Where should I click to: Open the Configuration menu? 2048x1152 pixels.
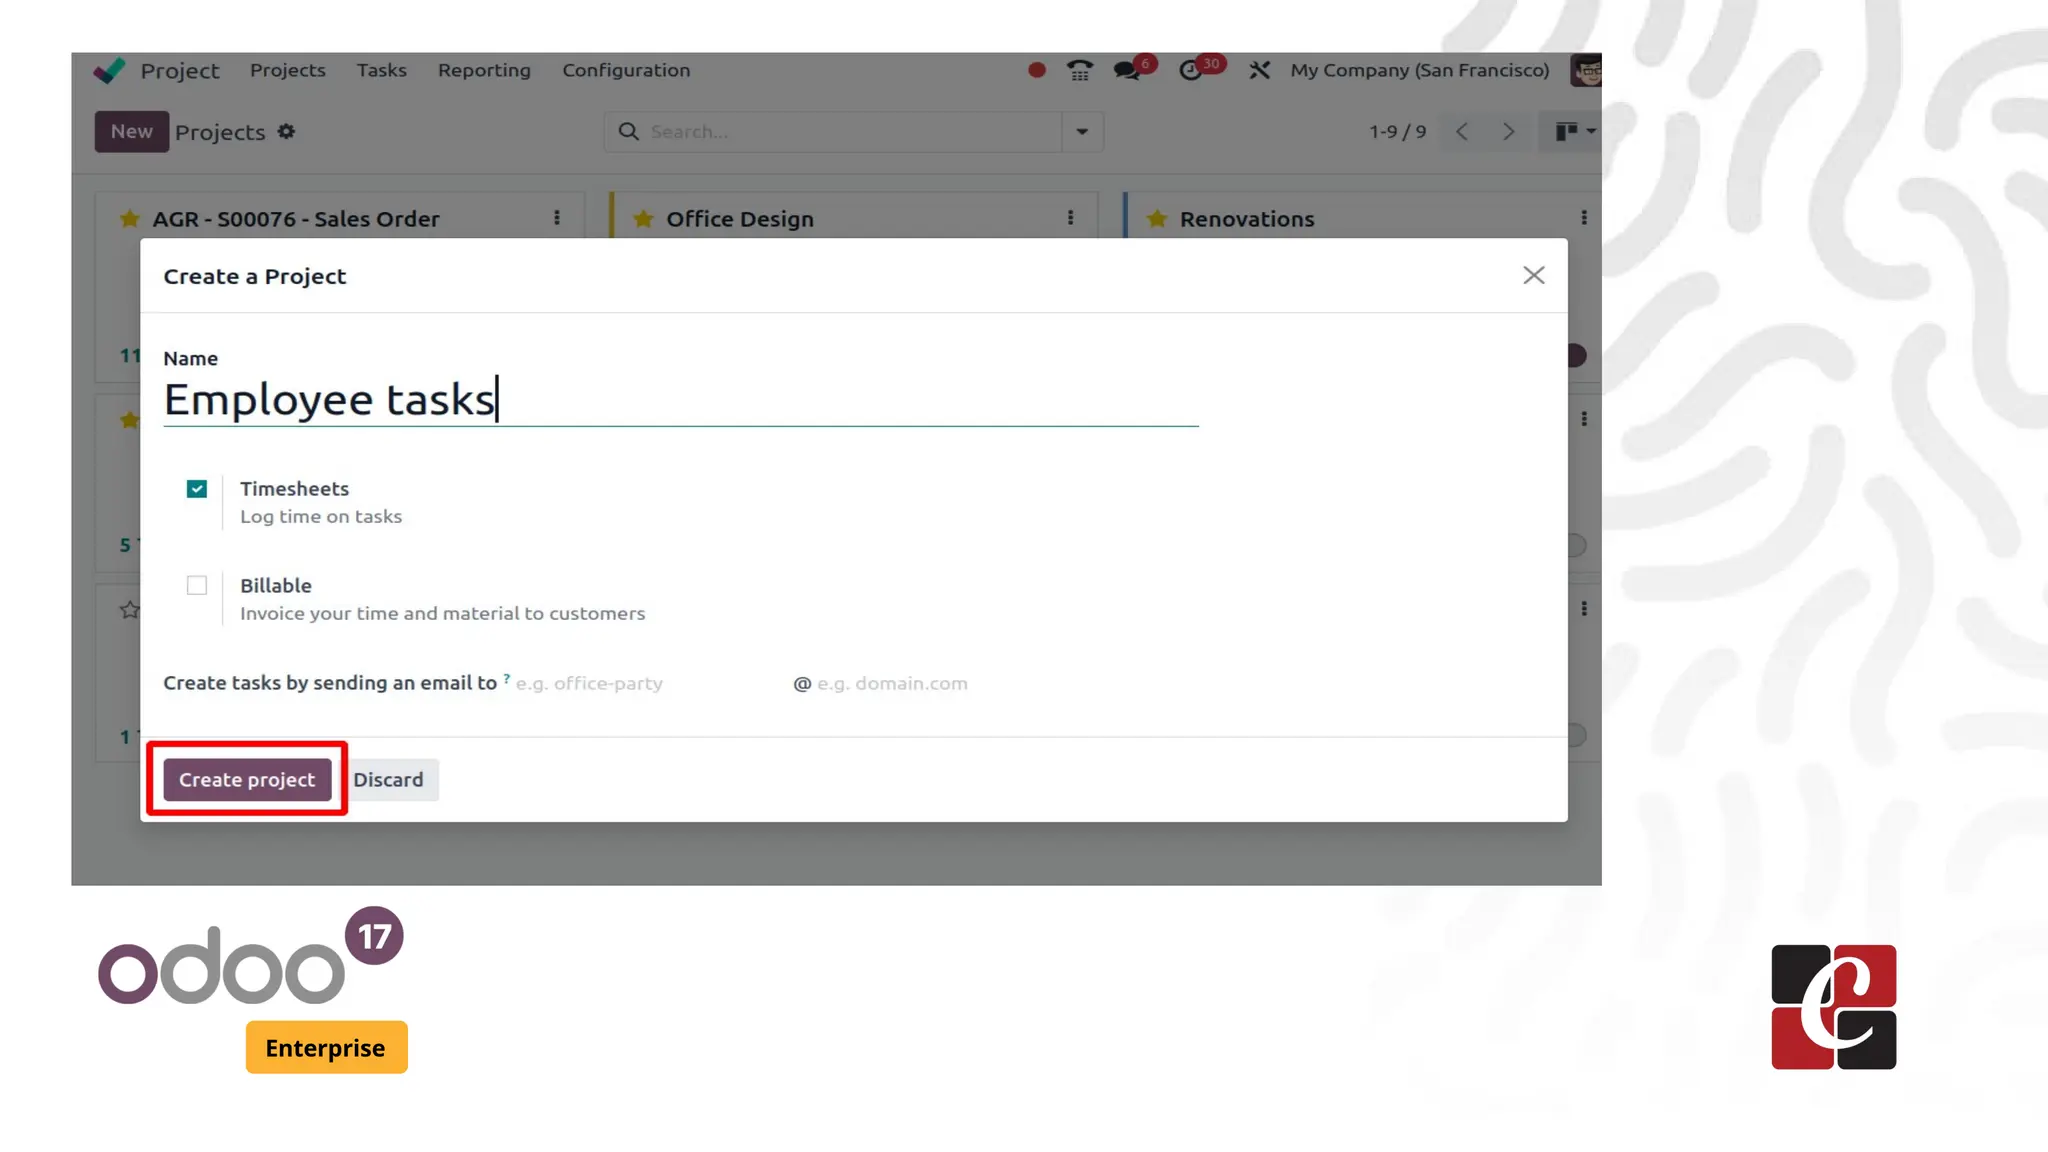[626, 70]
